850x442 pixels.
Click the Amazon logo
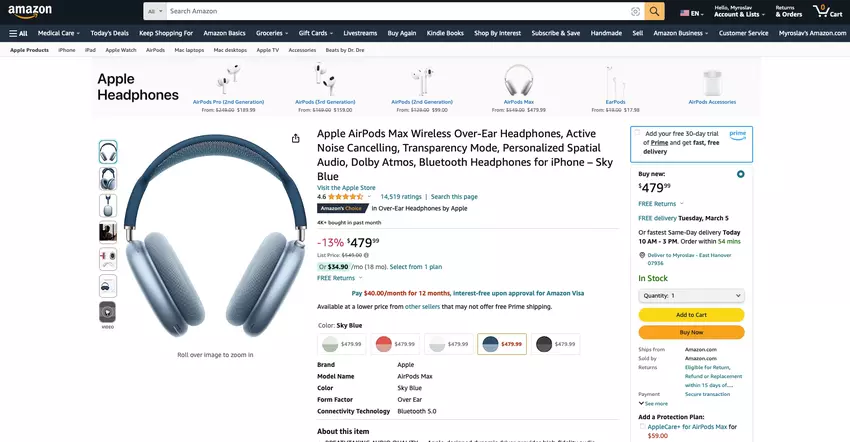30,11
